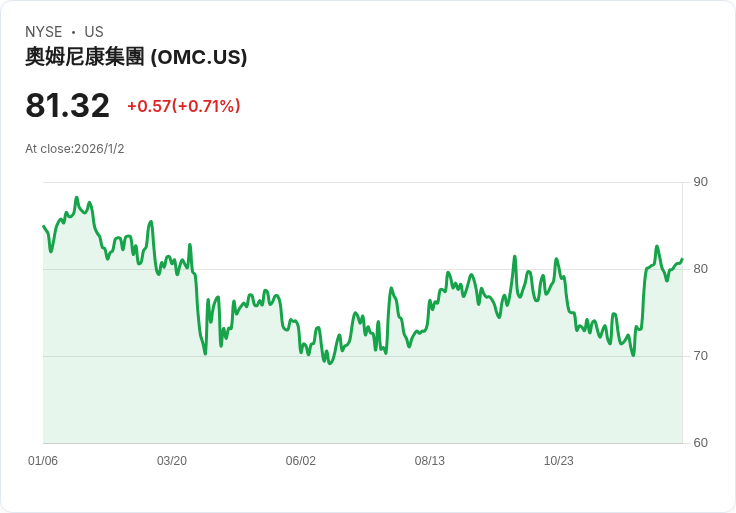736x513 pixels.
Task: Click the US market label
Action: [x=94, y=32]
